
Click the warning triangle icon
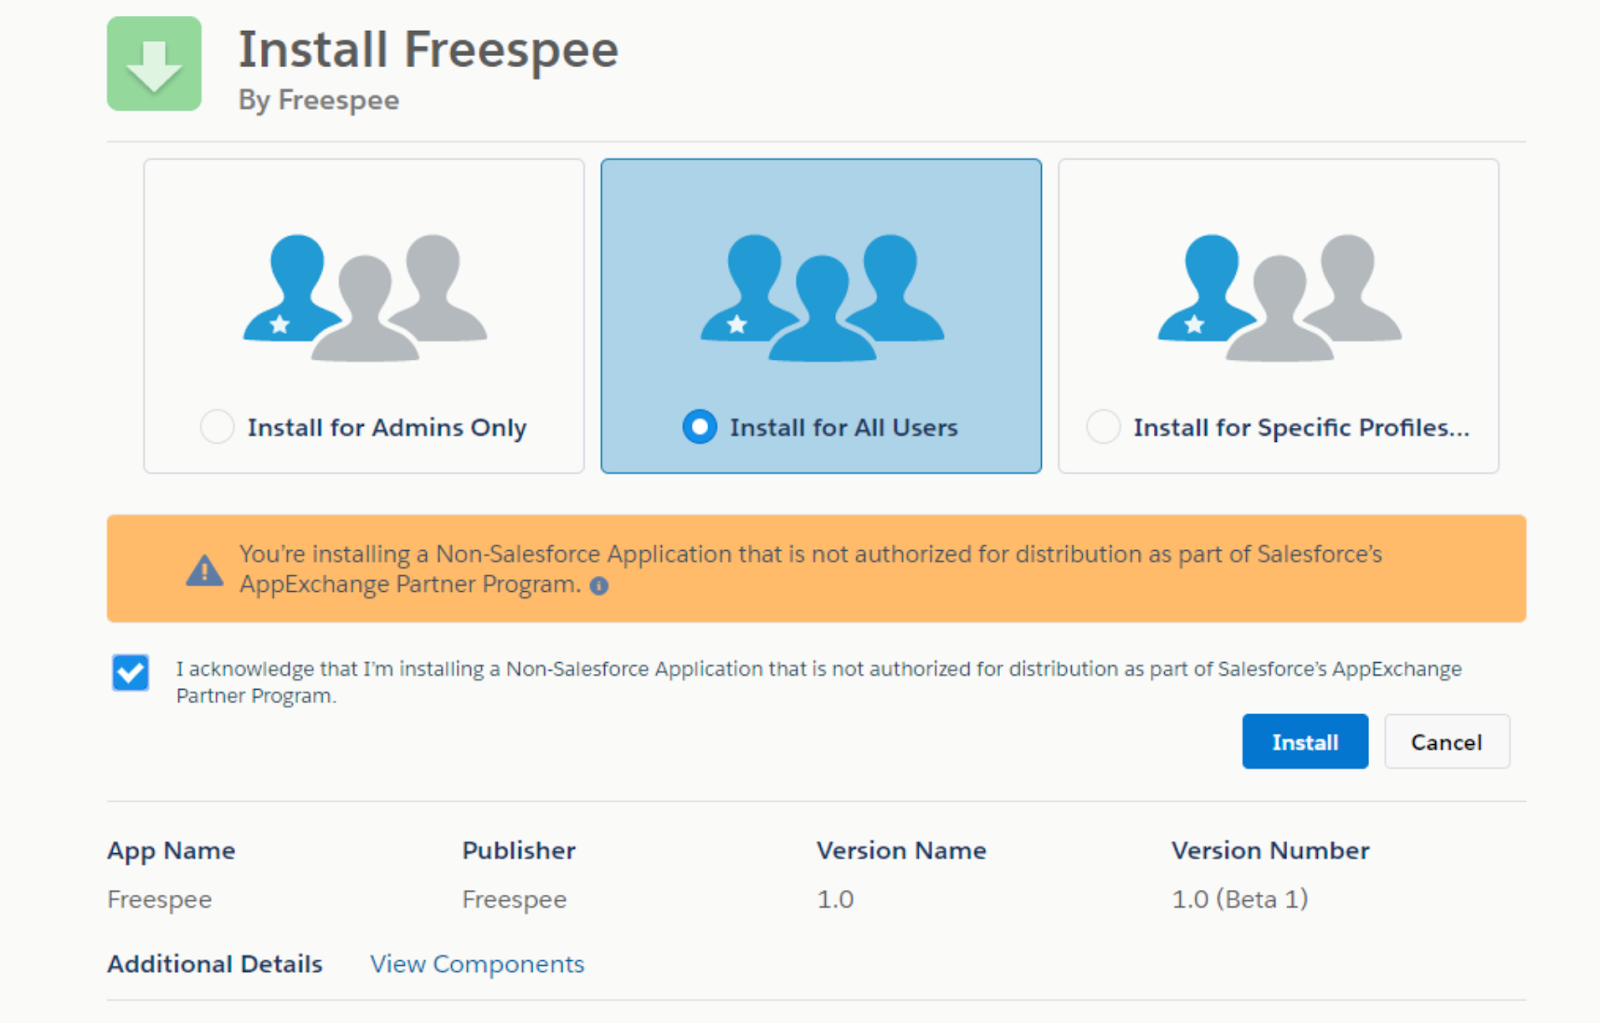point(205,570)
